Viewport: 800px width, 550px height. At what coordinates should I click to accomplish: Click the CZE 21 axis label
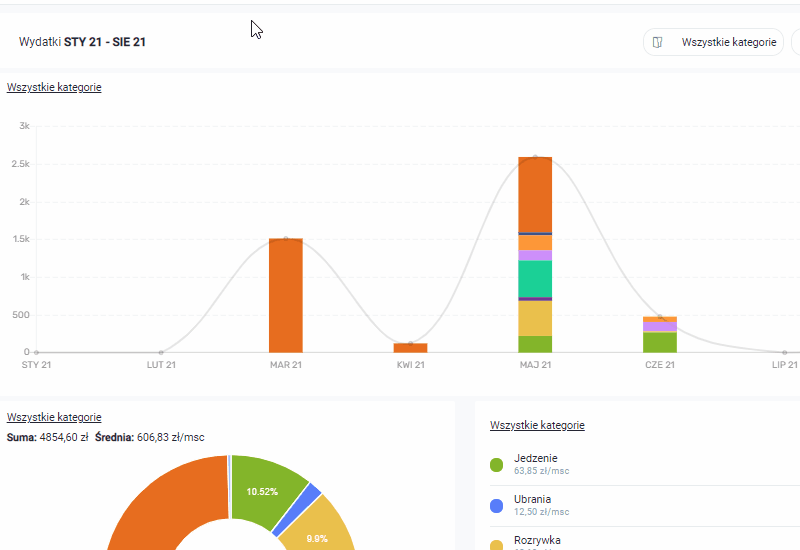click(x=660, y=365)
